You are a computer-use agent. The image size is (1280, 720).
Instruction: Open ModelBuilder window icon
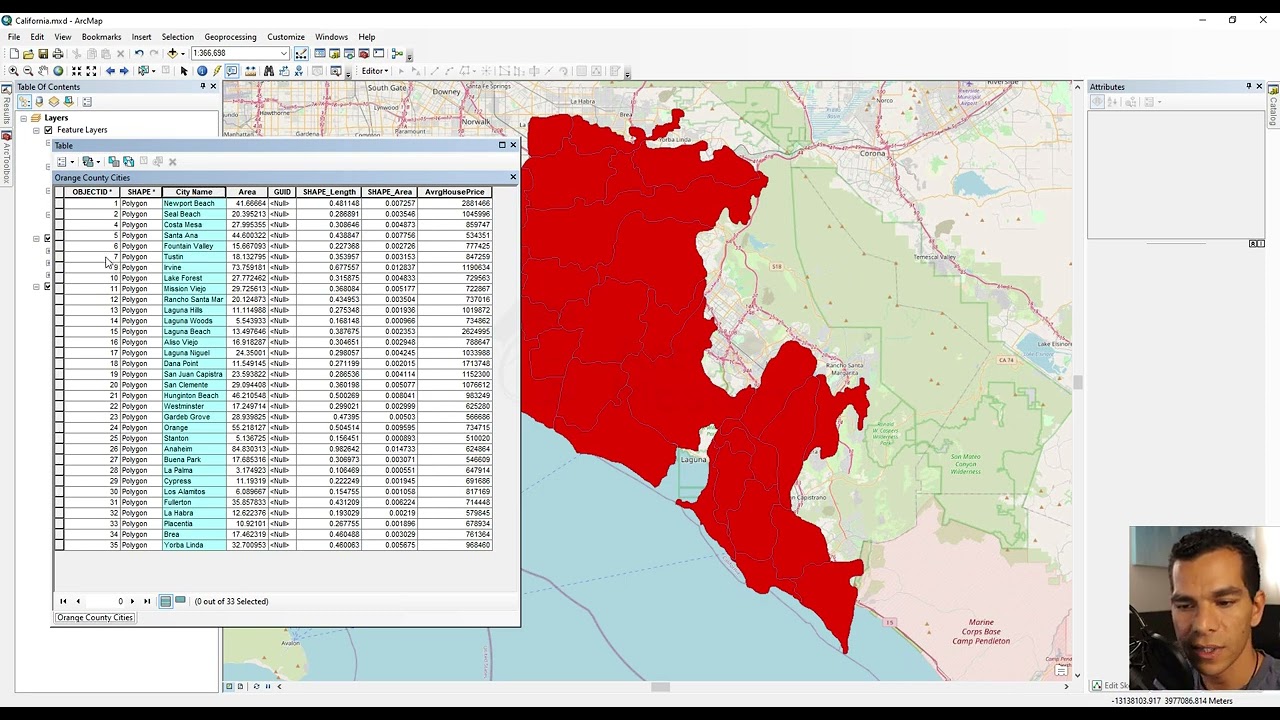tap(397, 53)
